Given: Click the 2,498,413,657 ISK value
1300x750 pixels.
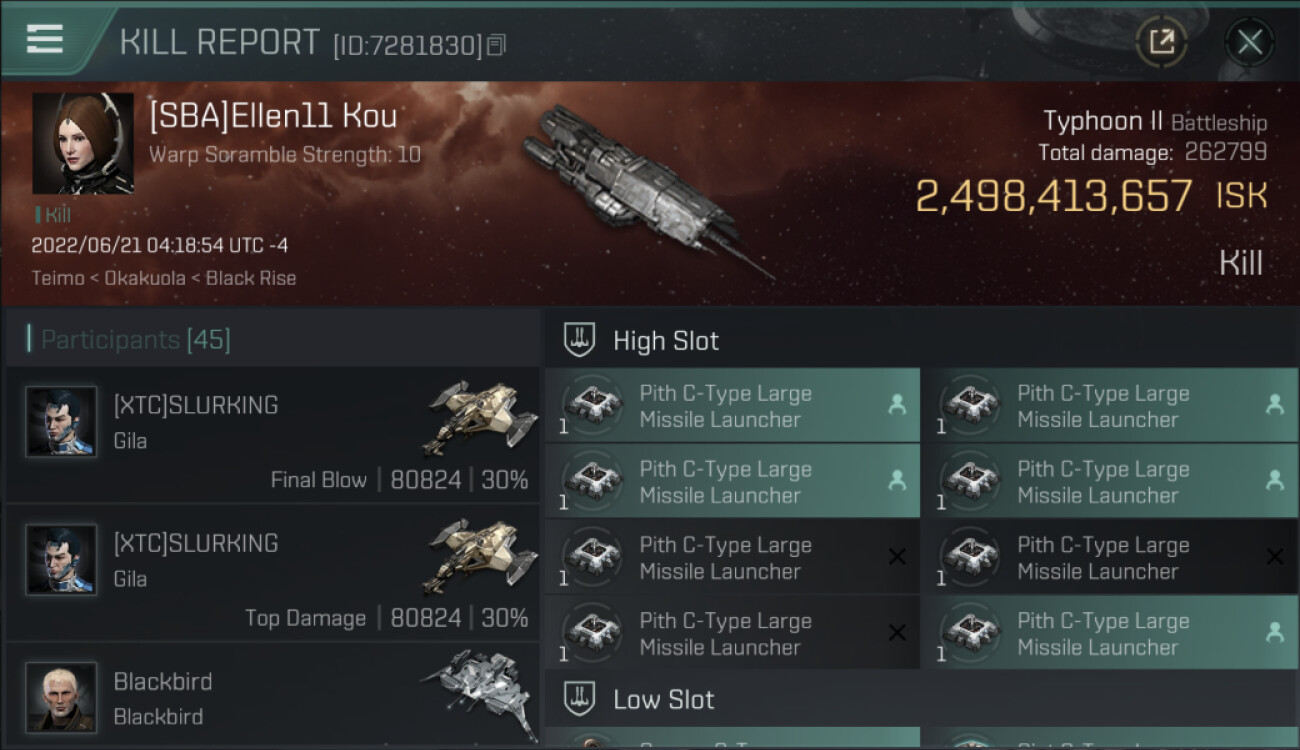Looking at the screenshot, I should [1053, 197].
